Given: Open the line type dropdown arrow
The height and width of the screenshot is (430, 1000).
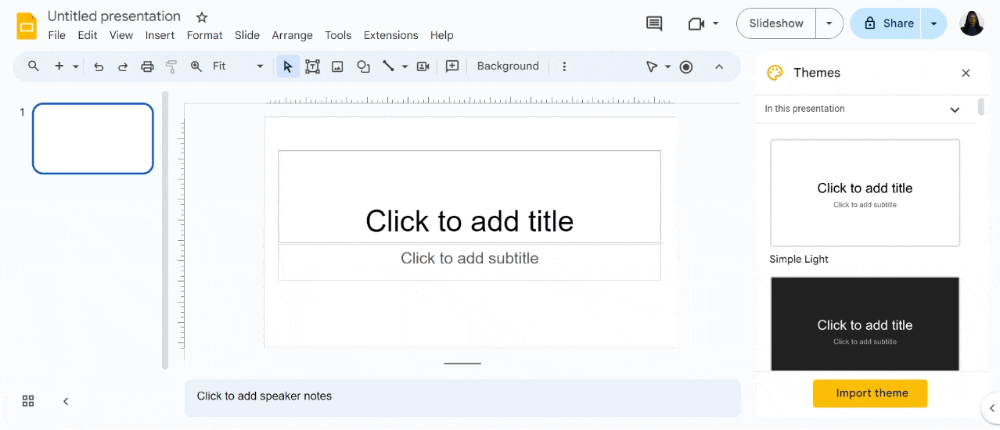Looking at the screenshot, I should 404,66.
